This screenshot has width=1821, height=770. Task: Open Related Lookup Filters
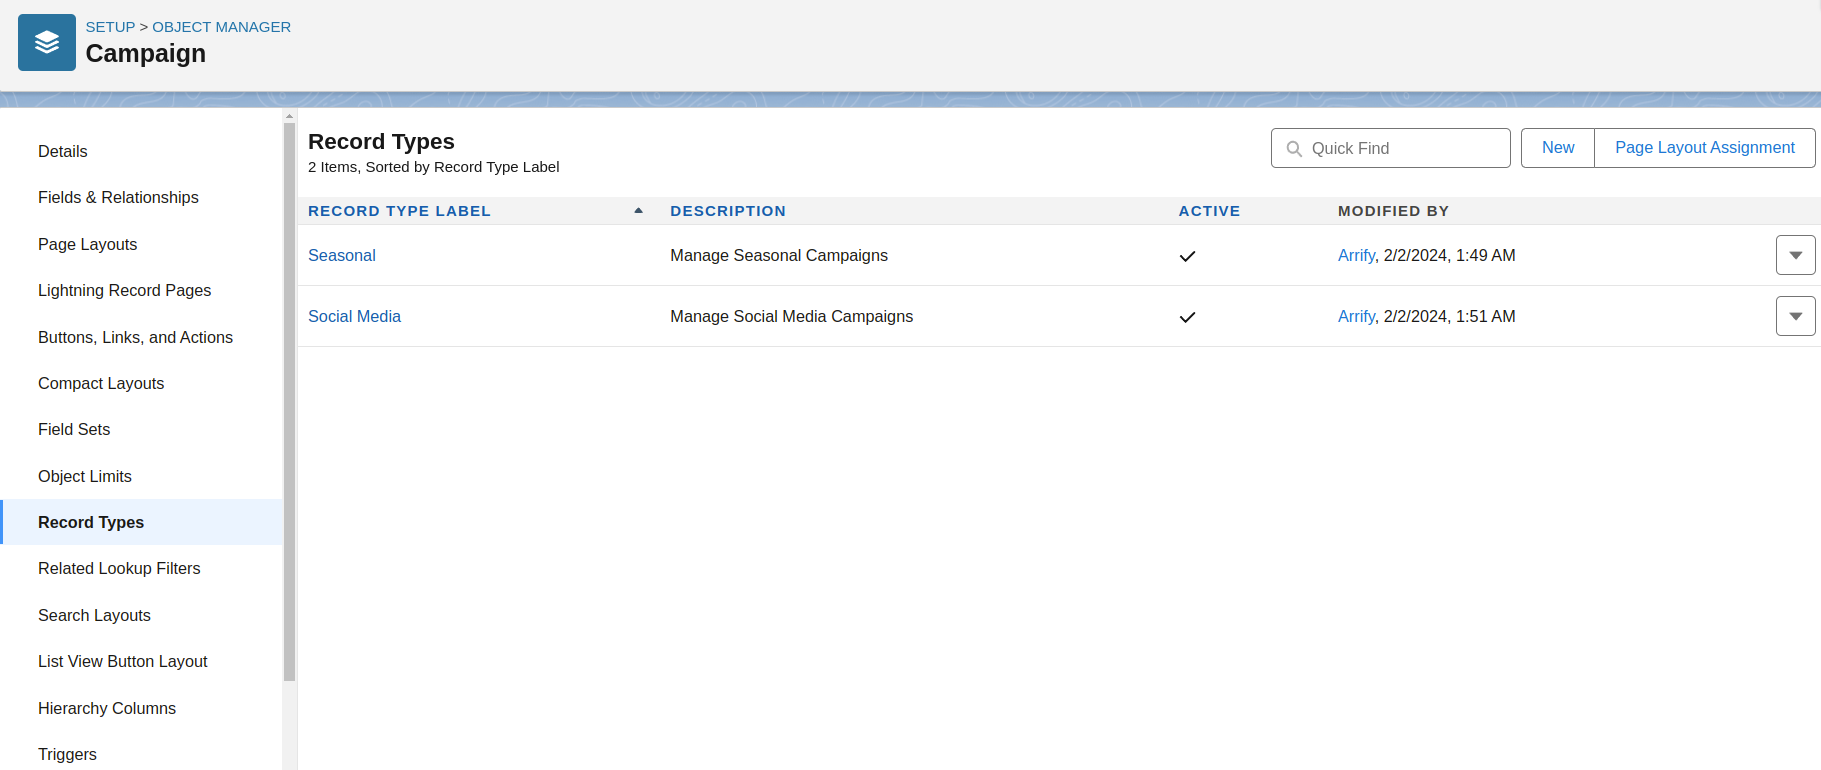pos(119,568)
